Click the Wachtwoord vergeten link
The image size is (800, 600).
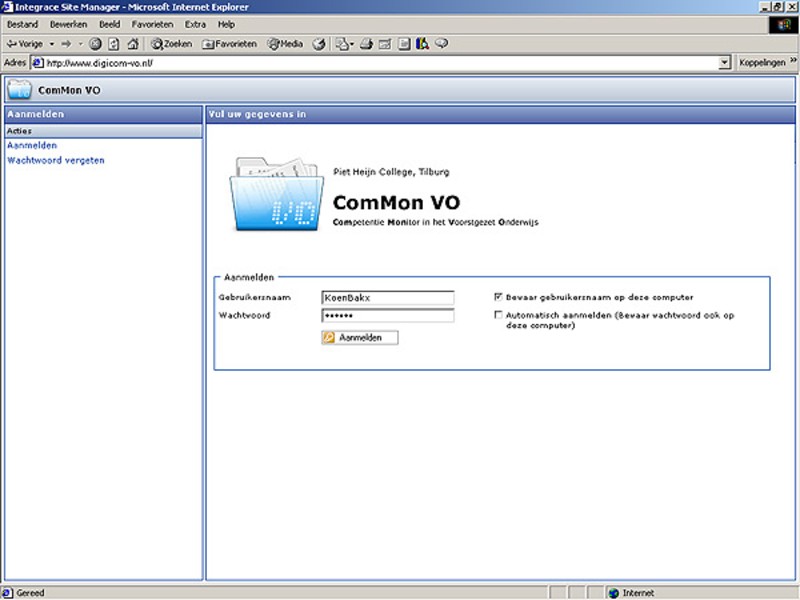(x=56, y=160)
